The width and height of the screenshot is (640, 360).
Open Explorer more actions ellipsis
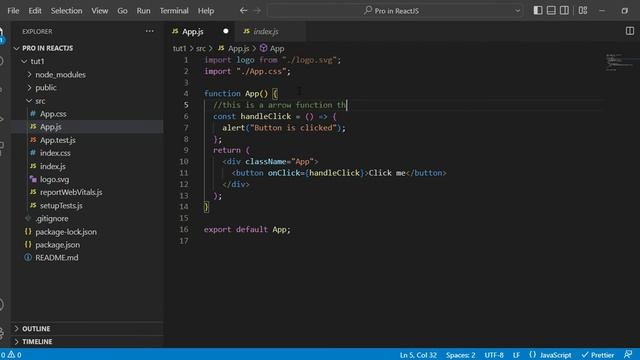click(x=150, y=31)
